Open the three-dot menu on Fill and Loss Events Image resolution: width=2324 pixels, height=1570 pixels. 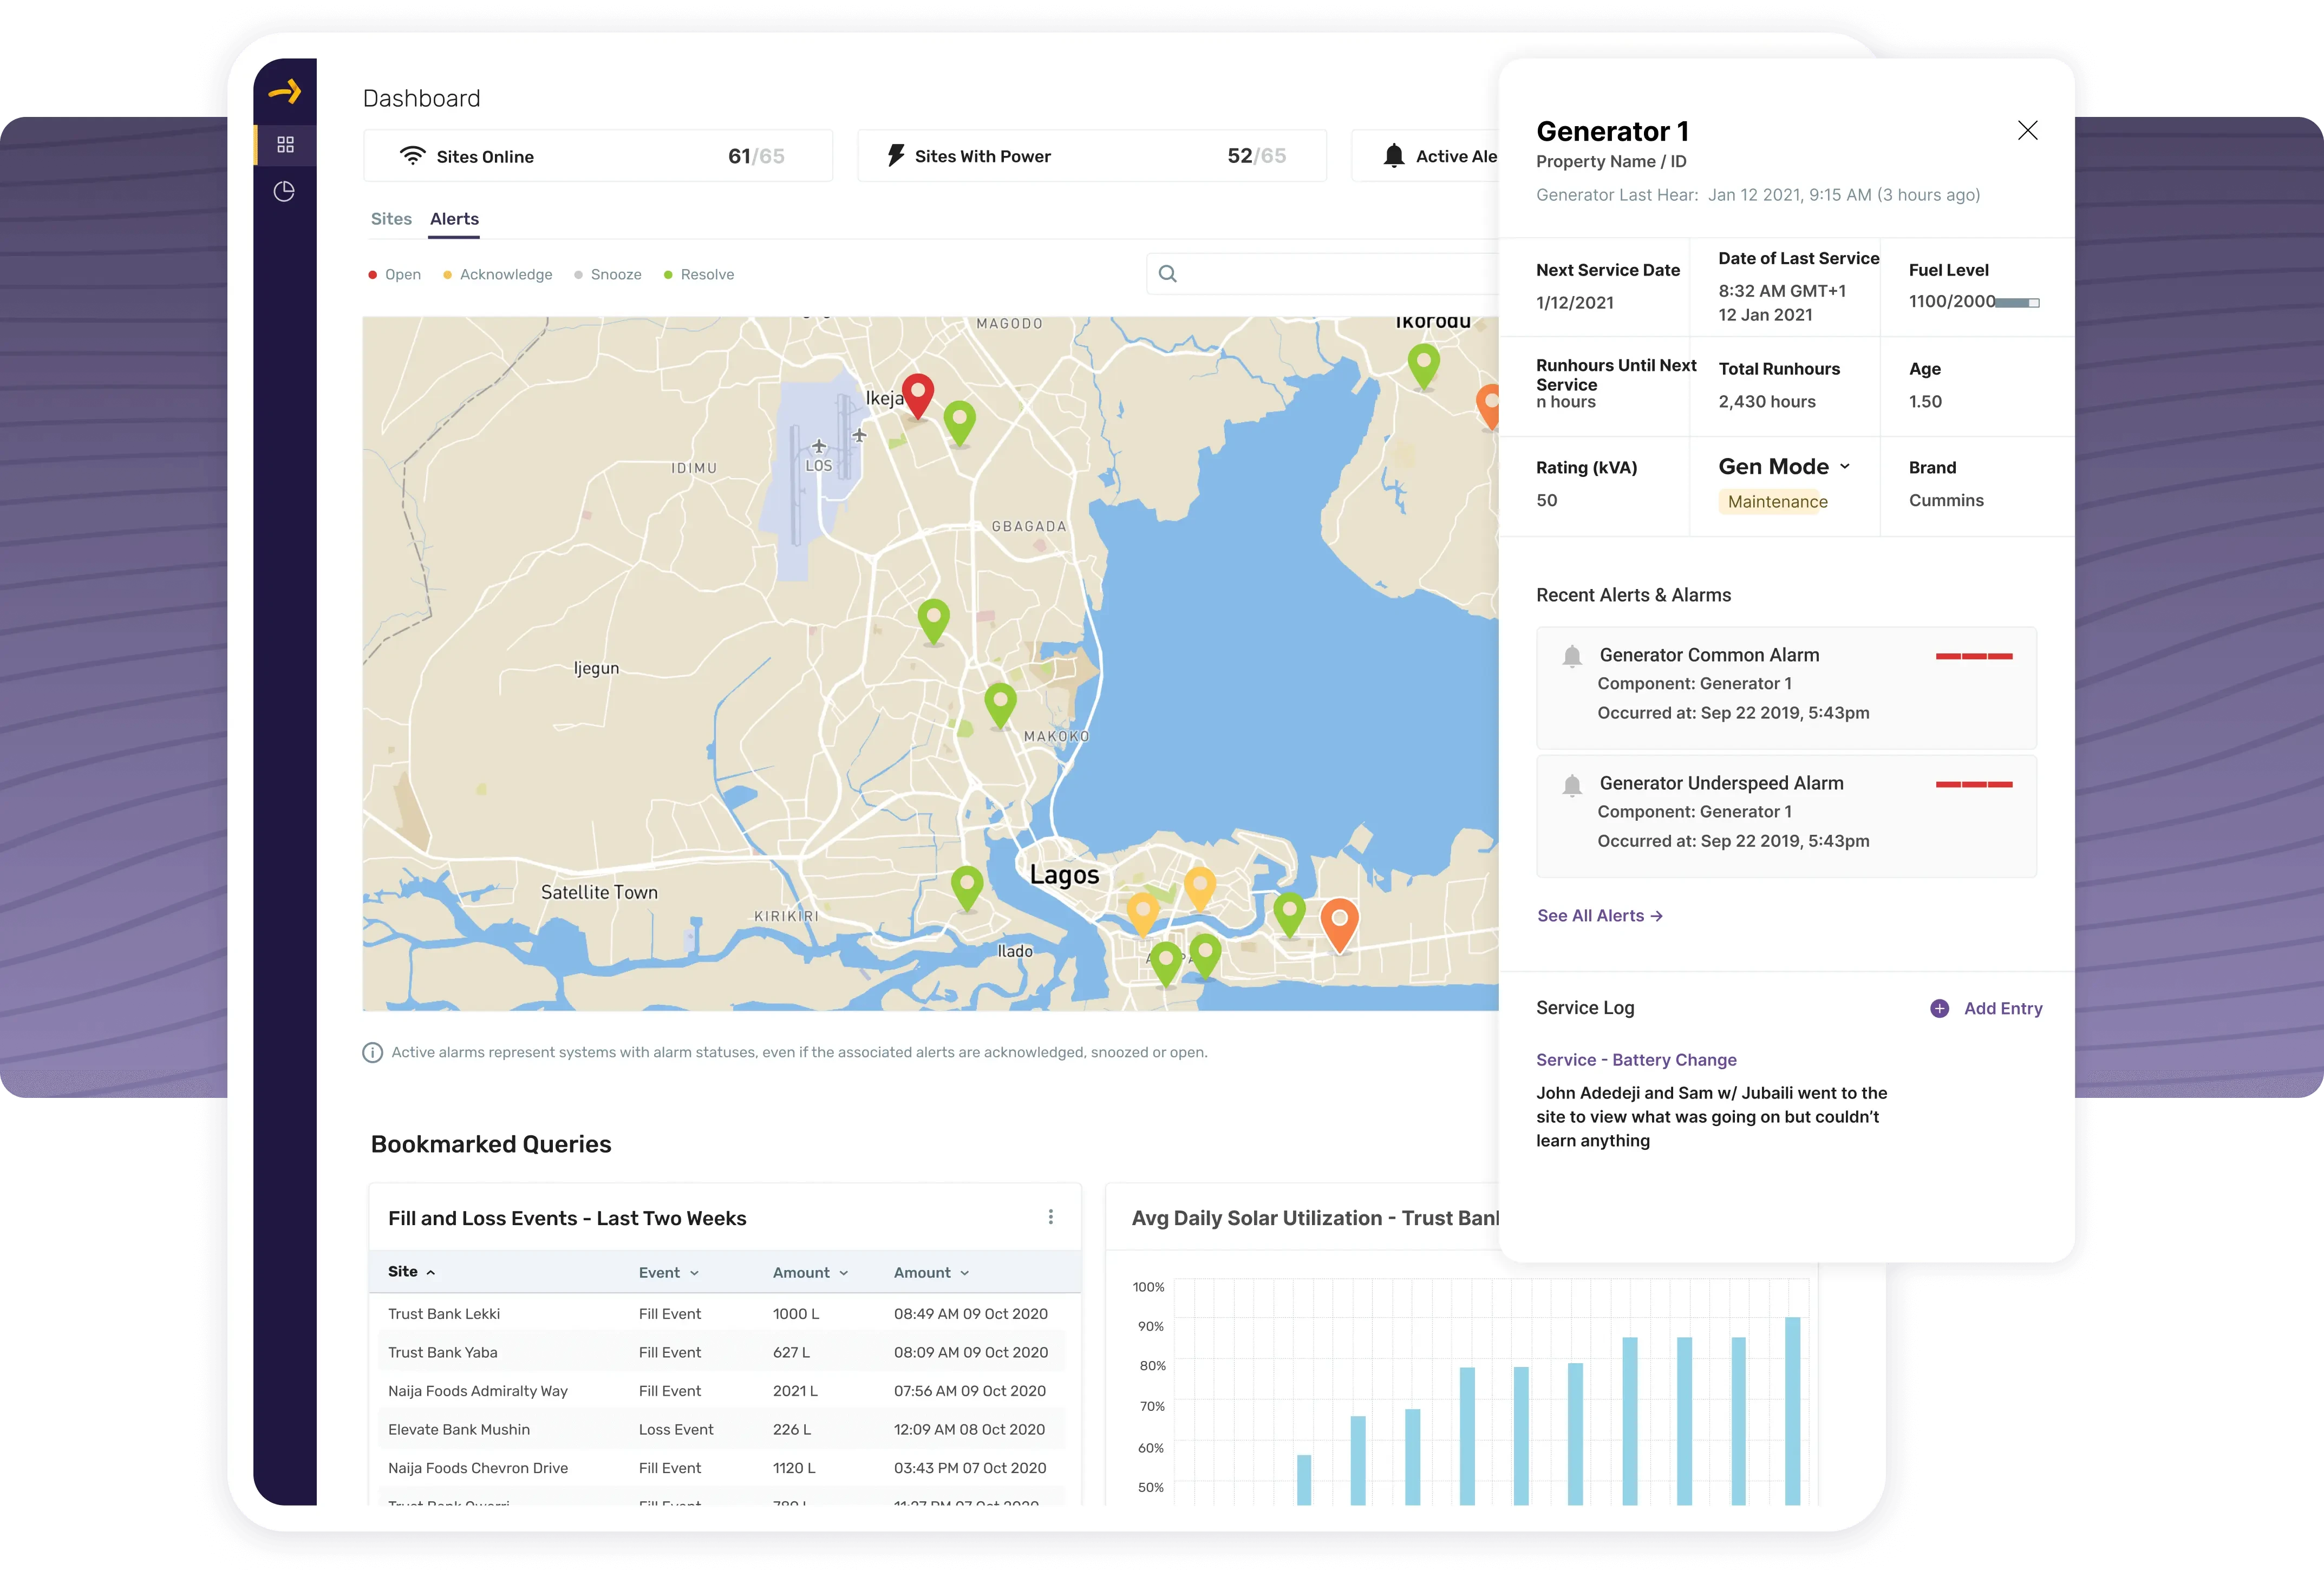pyautogui.click(x=1050, y=1217)
